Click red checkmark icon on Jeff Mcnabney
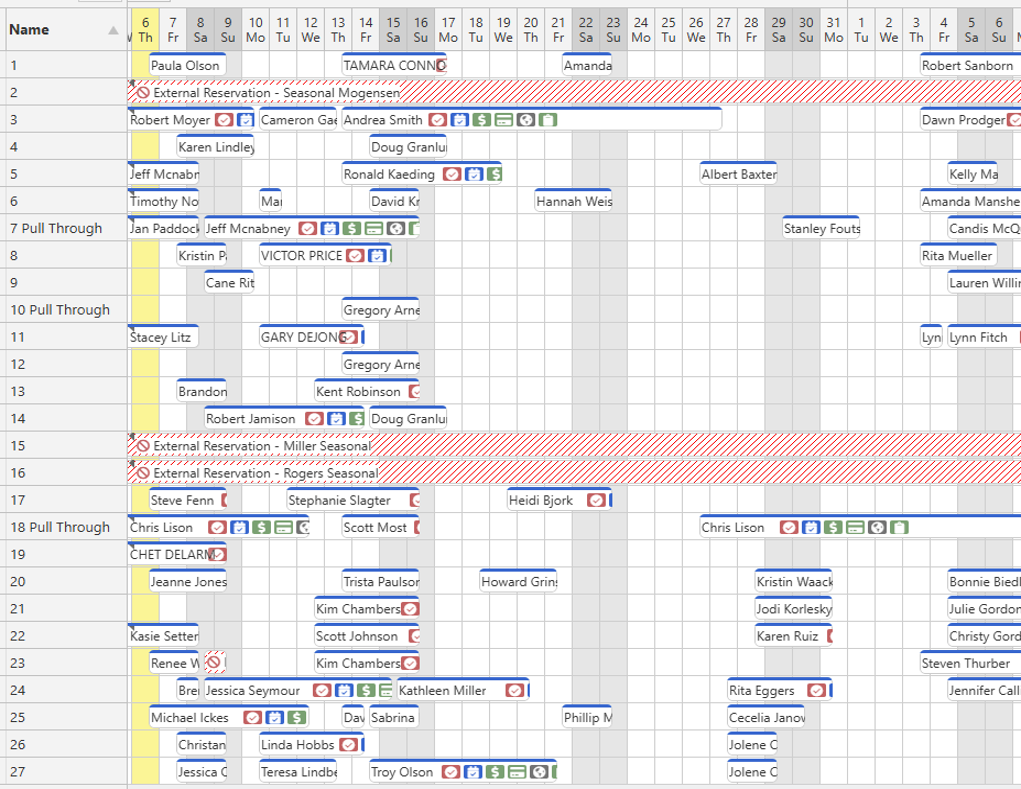 click(x=308, y=228)
